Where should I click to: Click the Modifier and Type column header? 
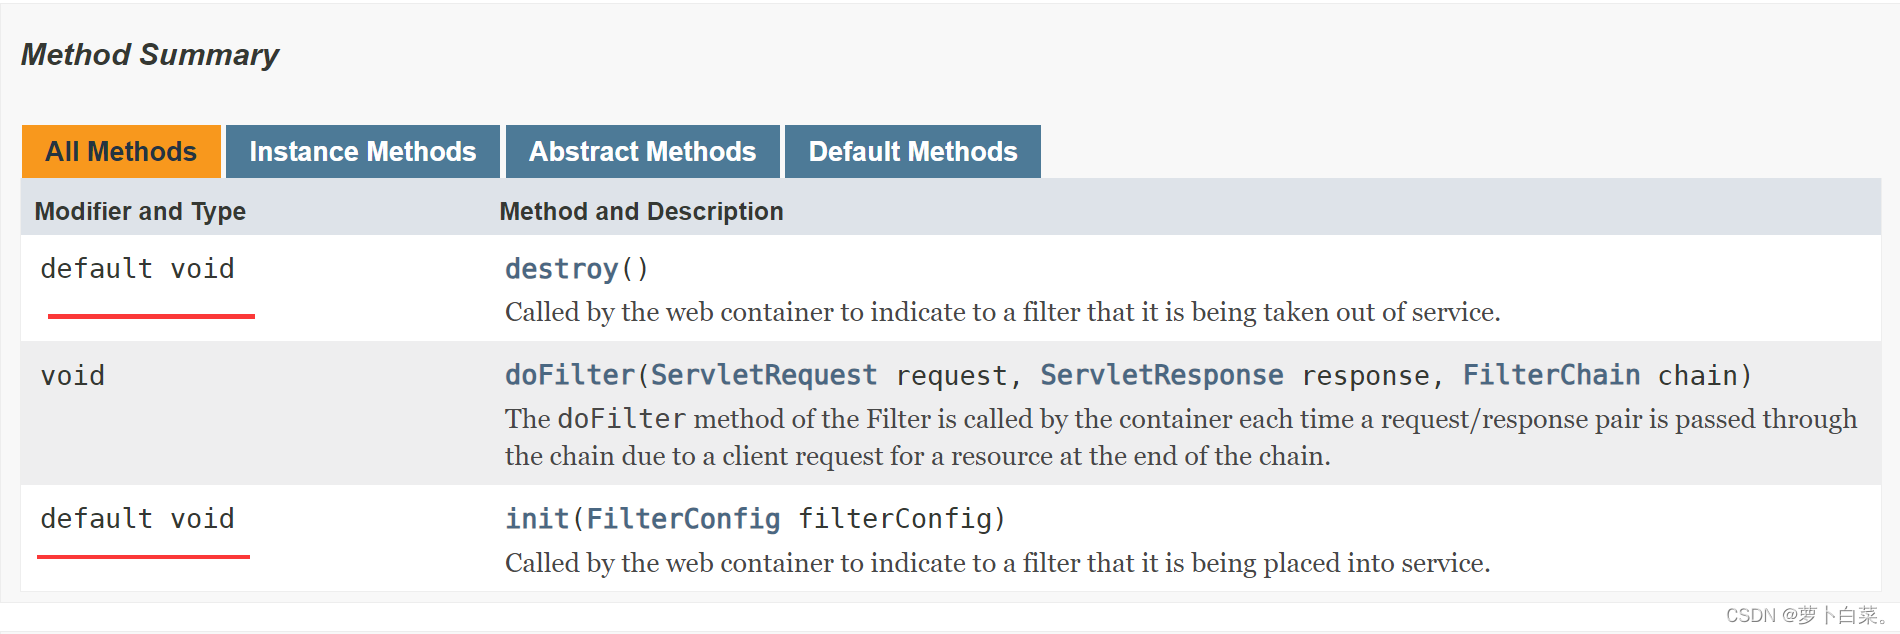pyautogui.click(x=140, y=212)
